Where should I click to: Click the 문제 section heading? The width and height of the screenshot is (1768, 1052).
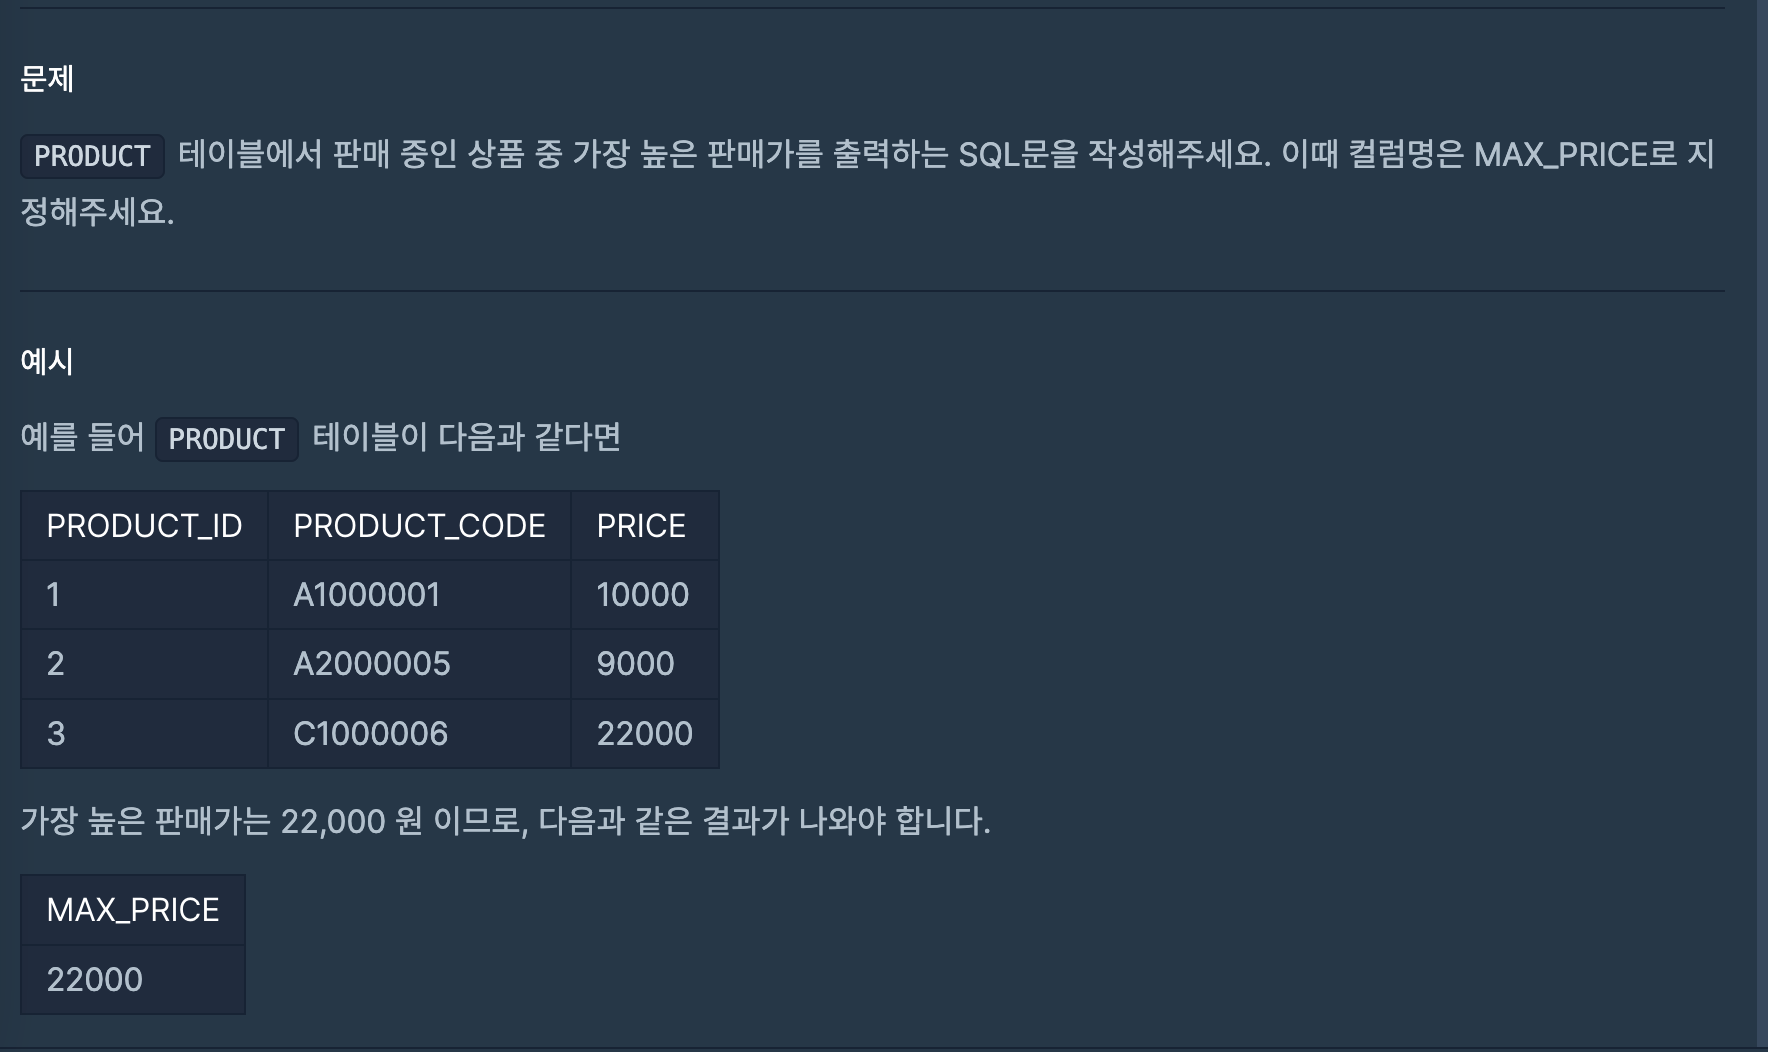pyautogui.click(x=47, y=79)
